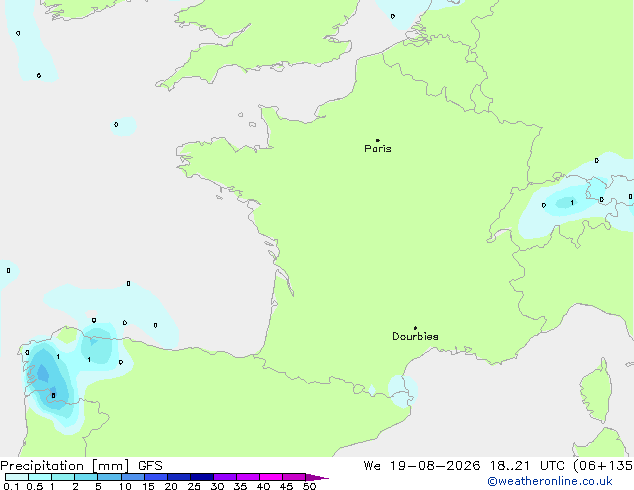
Task: Click the Dourbies city label
Action: coord(415,336)
